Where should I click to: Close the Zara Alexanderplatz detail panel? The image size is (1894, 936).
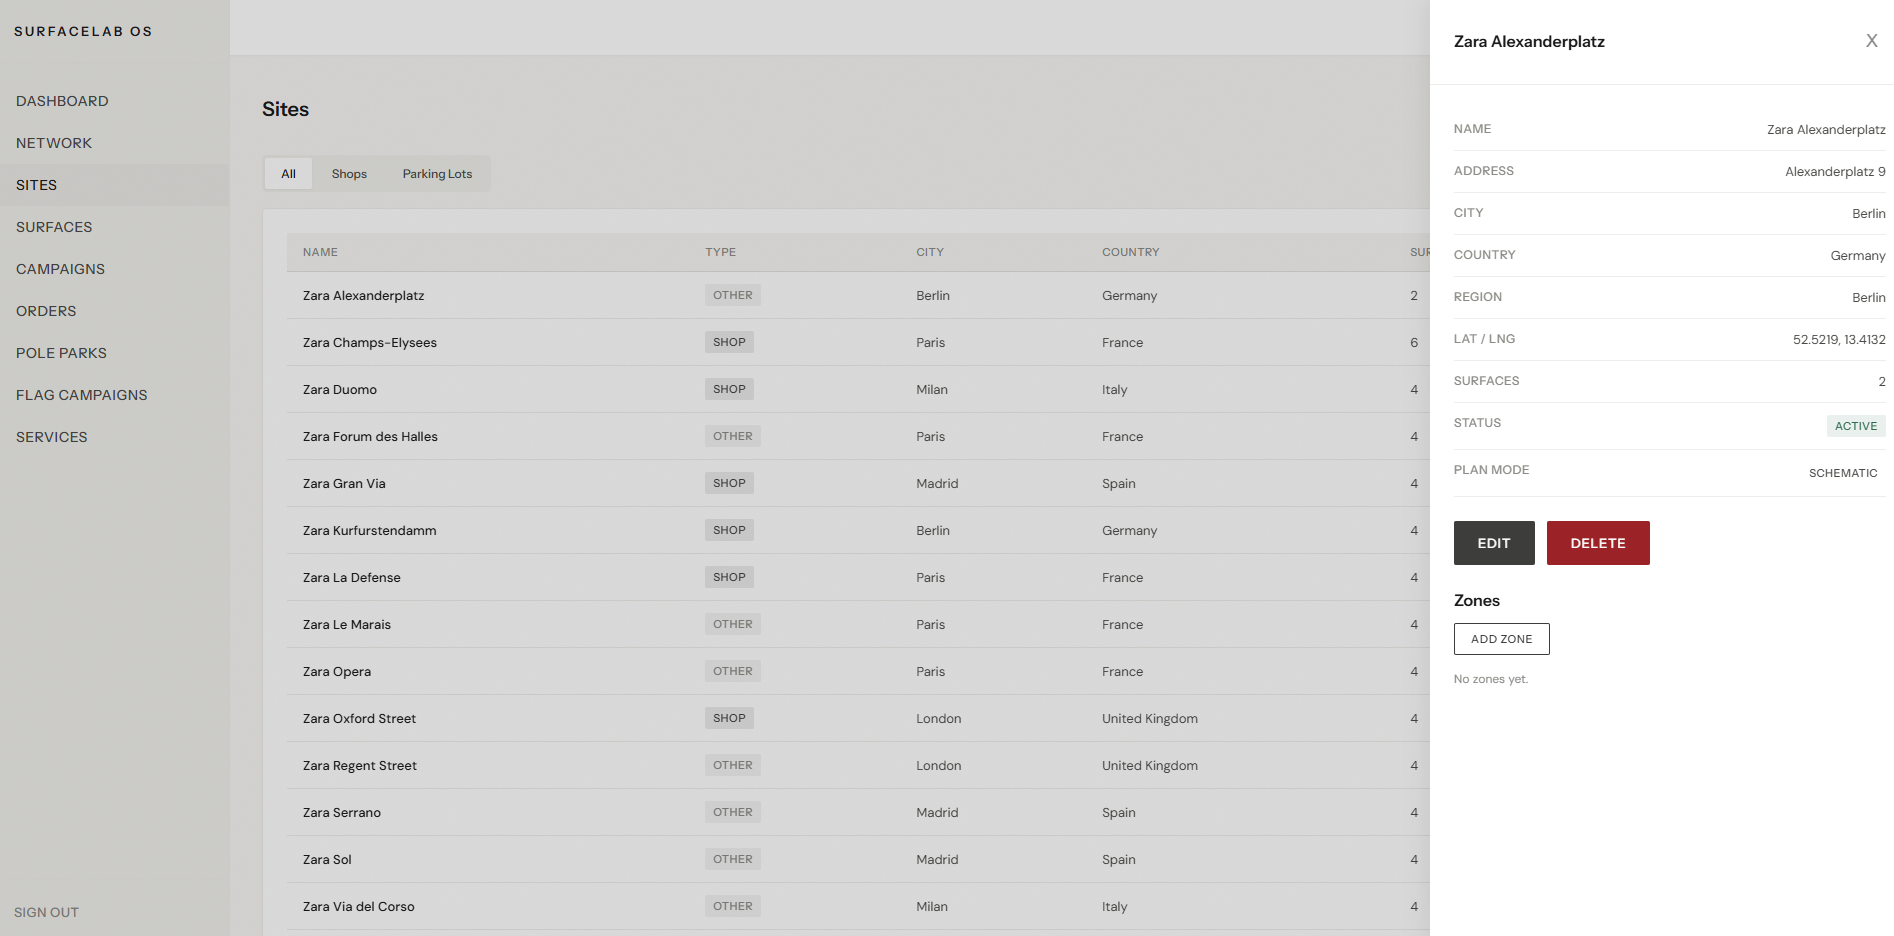coord(1871,40)
